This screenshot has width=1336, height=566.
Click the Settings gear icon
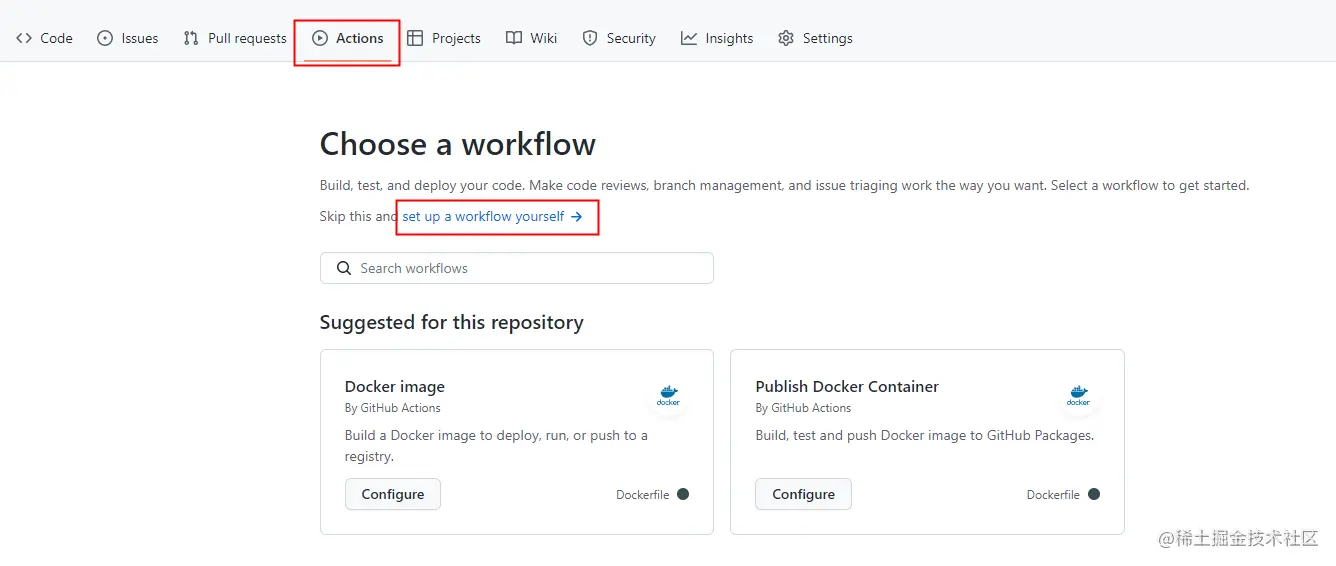point(786,38)
